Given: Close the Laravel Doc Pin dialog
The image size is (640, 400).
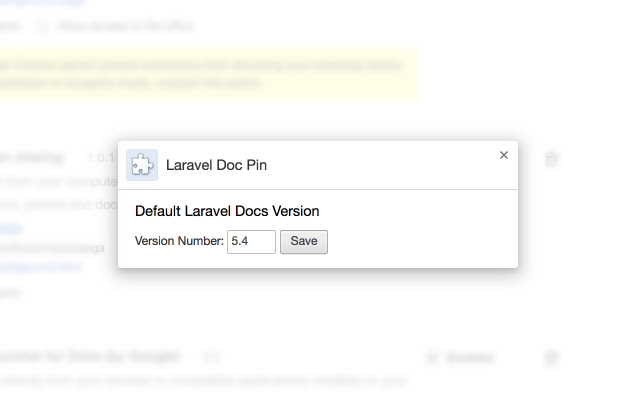Looking at the screenshot, I should [504, 155].
